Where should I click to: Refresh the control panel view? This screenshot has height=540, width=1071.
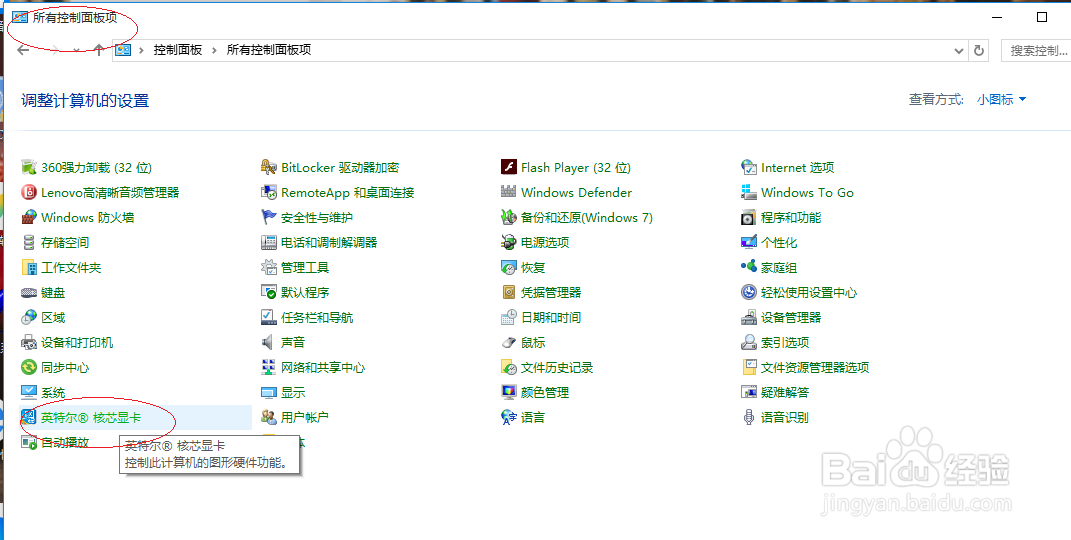pyautogui.click(x=979, y=50)
